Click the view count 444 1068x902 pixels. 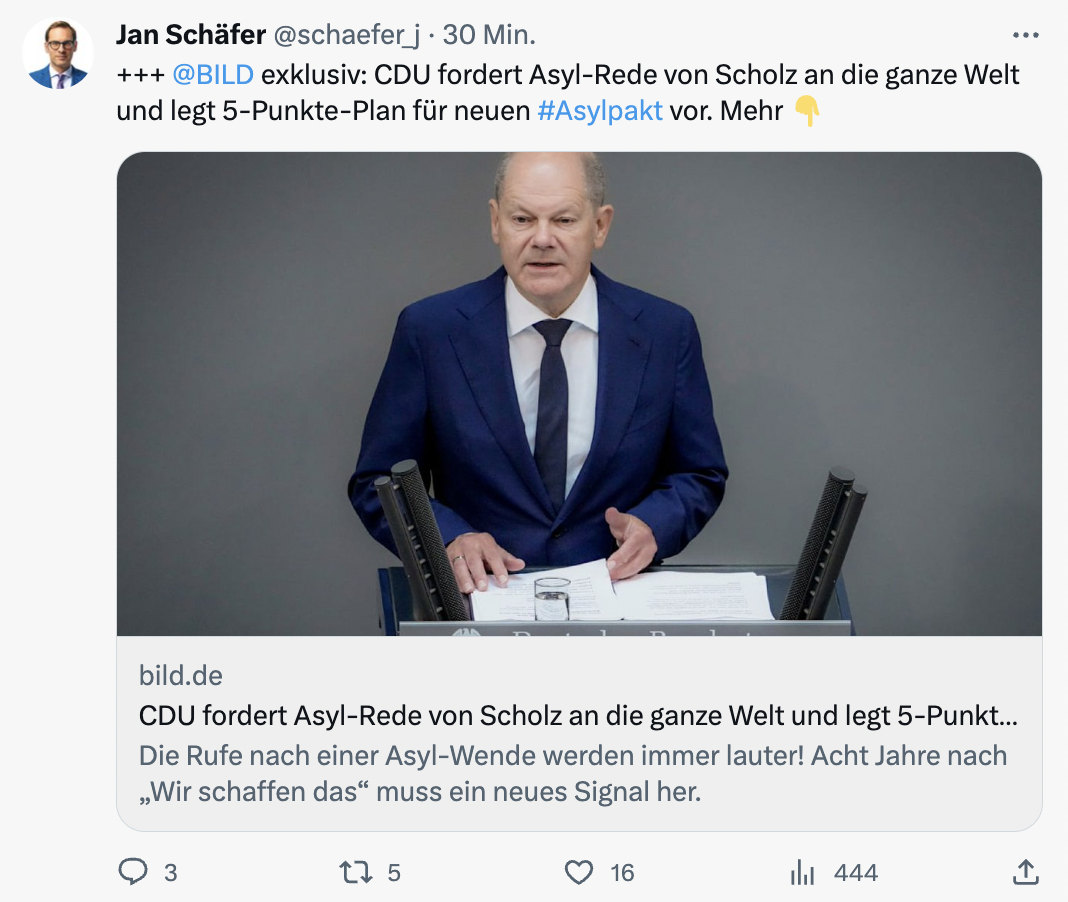855,873
